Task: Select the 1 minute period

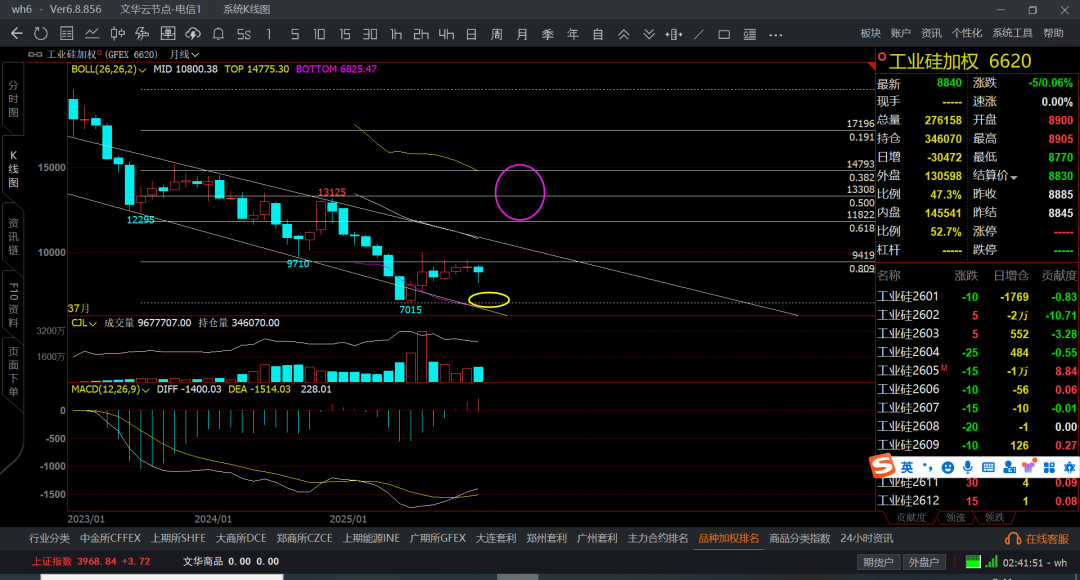Action: [269, 34]
